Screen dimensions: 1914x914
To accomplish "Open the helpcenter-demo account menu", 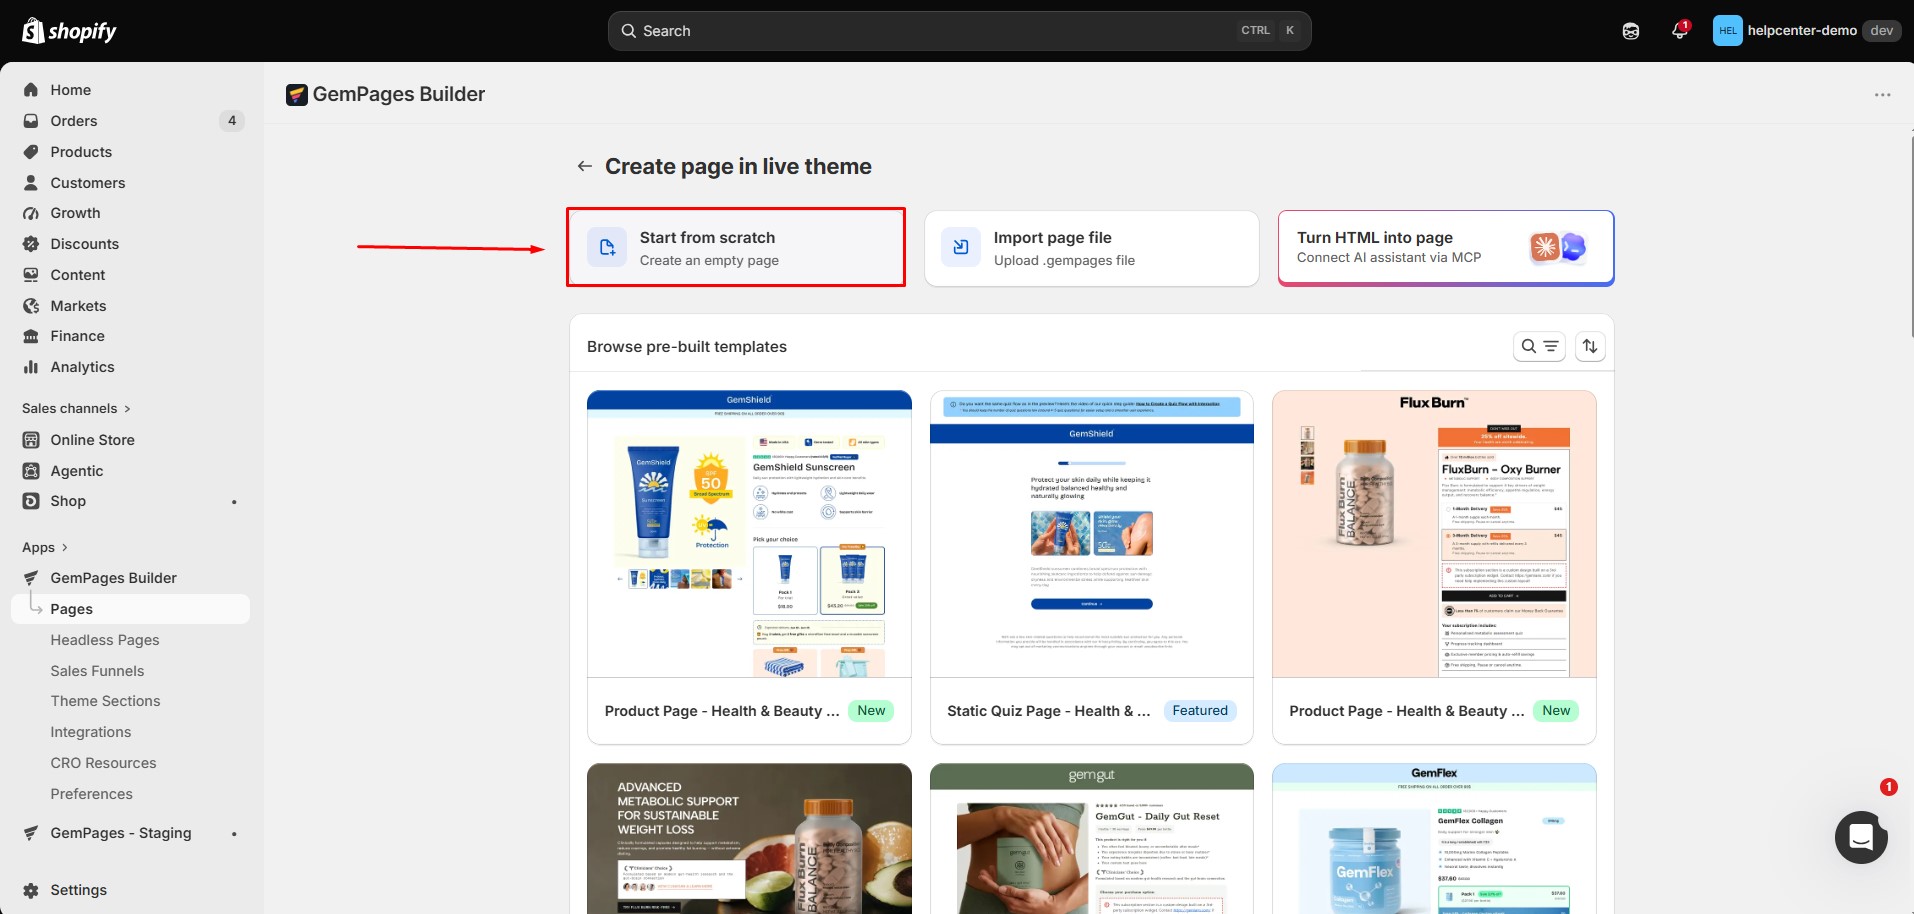I will [1806, 31].
